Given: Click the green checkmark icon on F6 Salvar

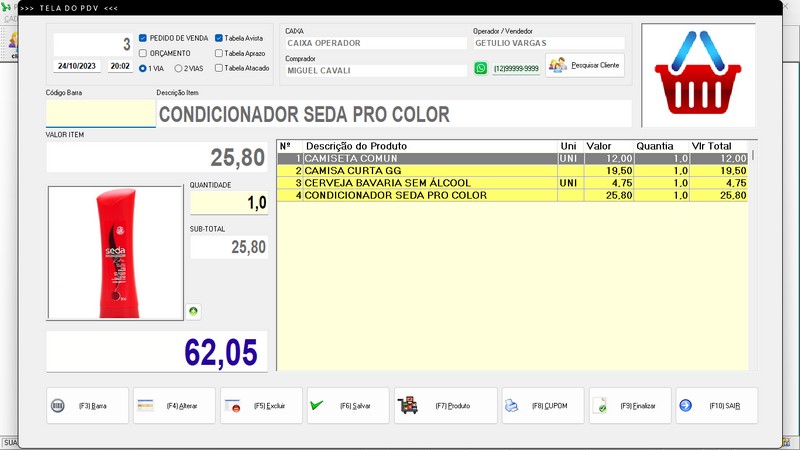Looking at the screenshot, I should click(x=317, y=405).
